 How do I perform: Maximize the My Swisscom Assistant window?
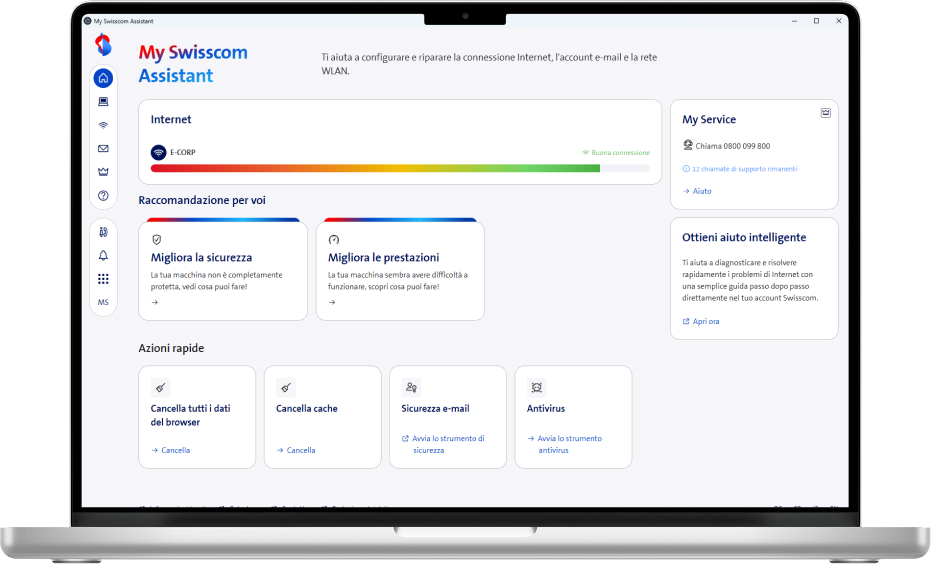pyautogui.click(x=817, y=21)
